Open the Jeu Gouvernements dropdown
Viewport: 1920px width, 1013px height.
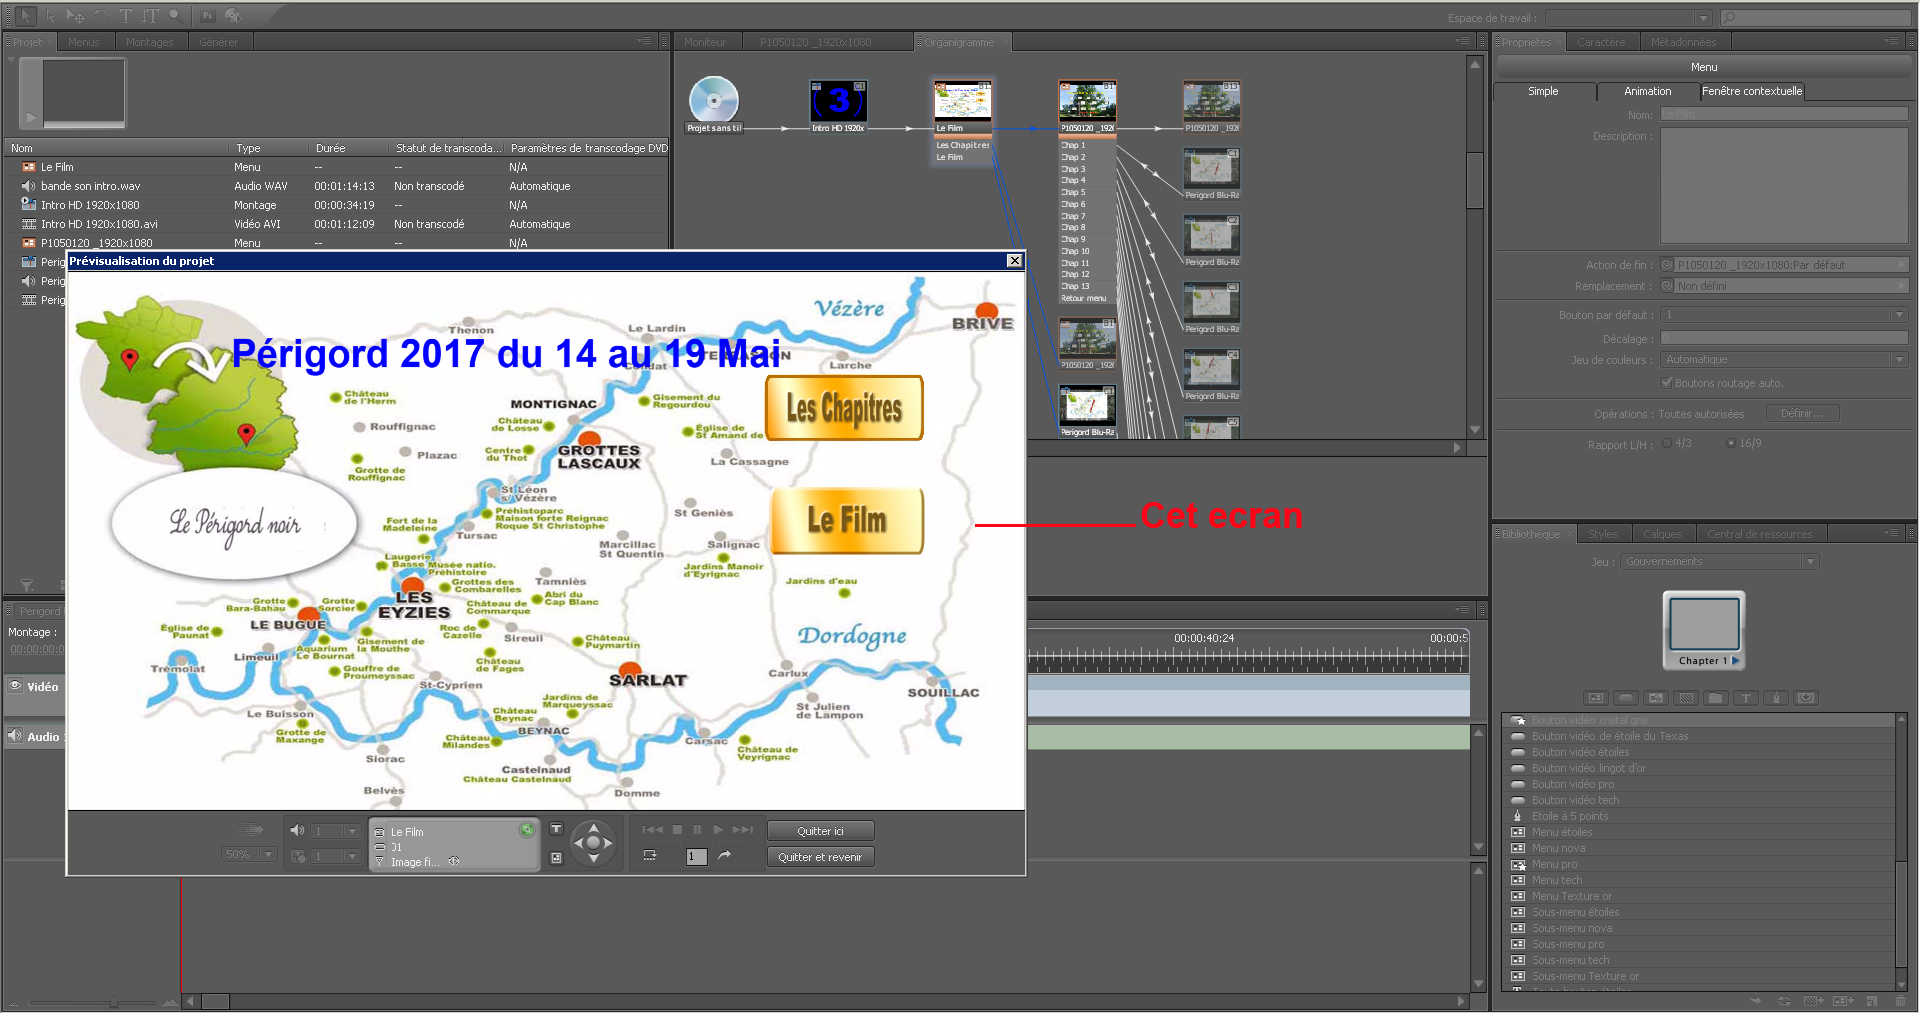click(1810, 562)
